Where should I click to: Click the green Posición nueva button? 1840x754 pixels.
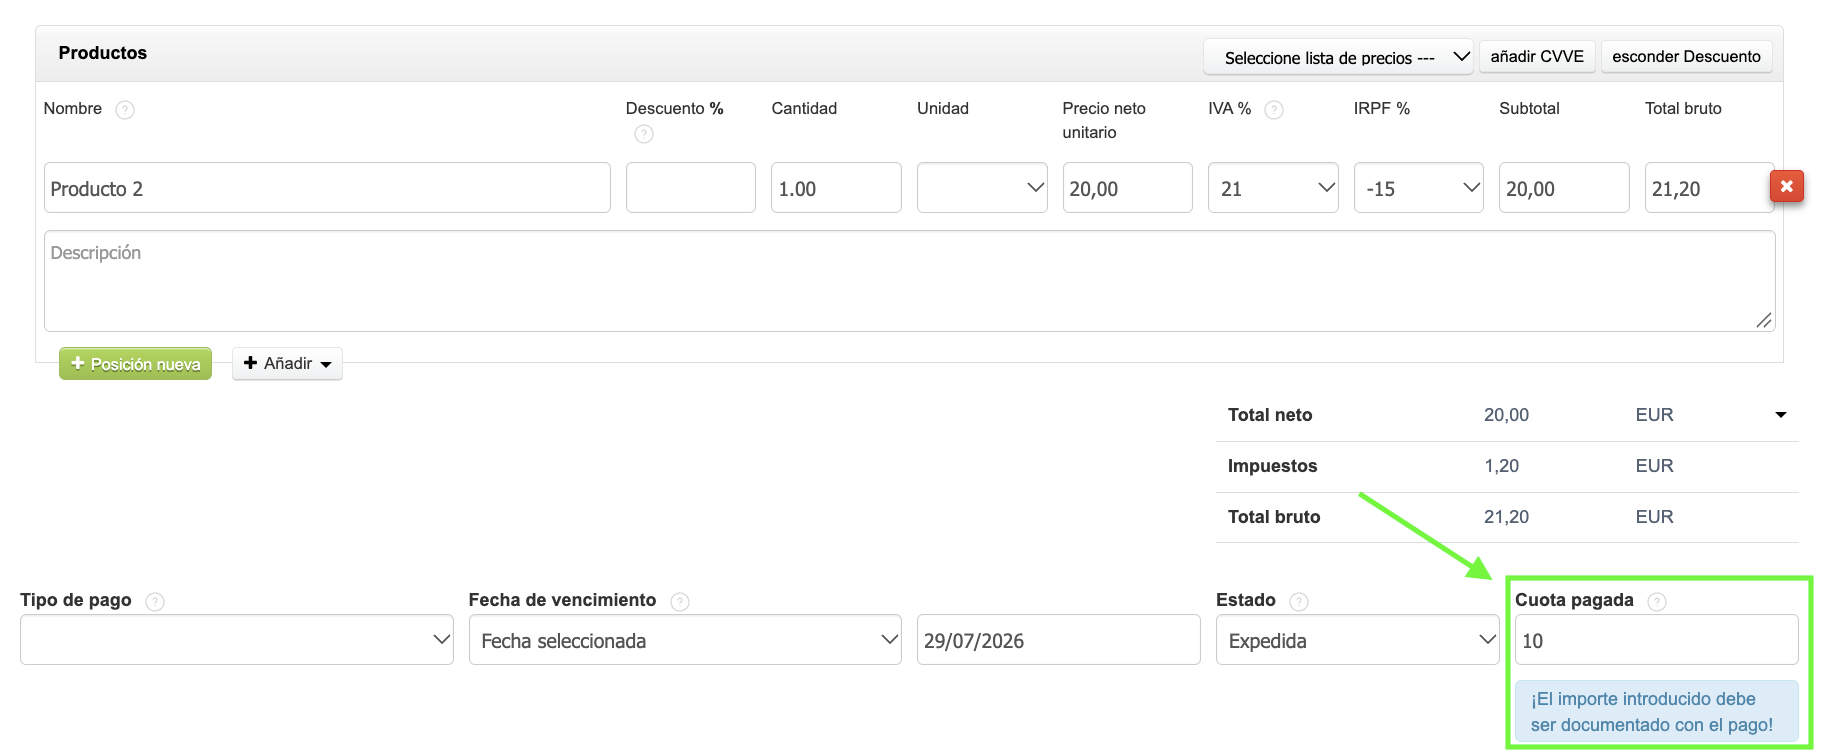(136, 364)
